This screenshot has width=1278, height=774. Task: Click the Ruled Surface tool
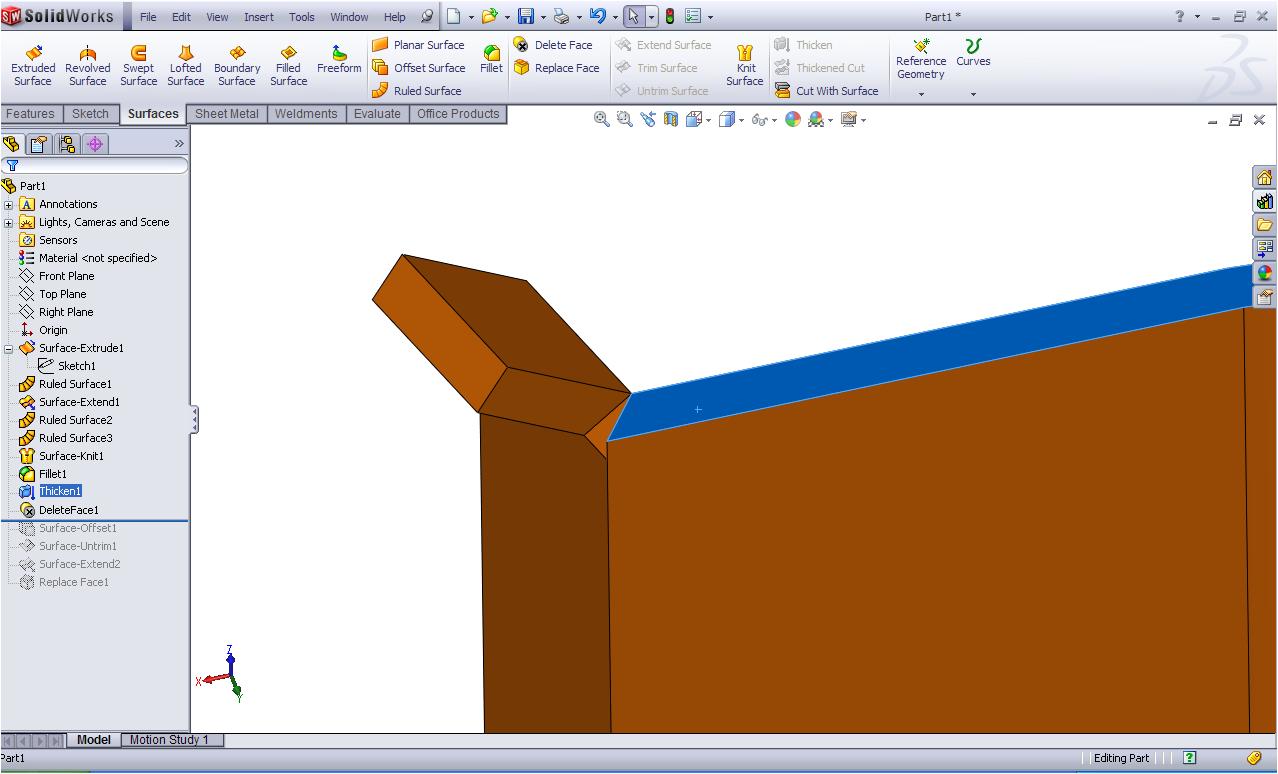pyautogui.click(x=416, y=91)
